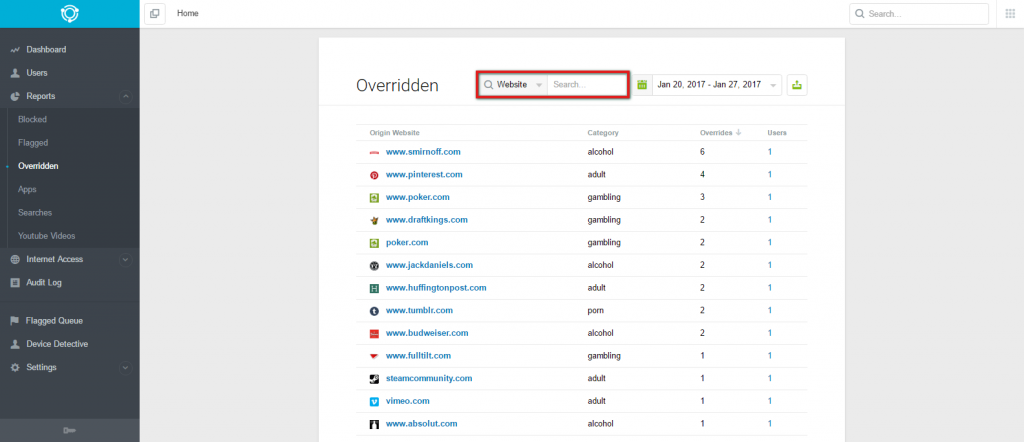Click the Device Detective icon
The width and height of the screenshot is (1024, 442).
(x=14, y=344)
